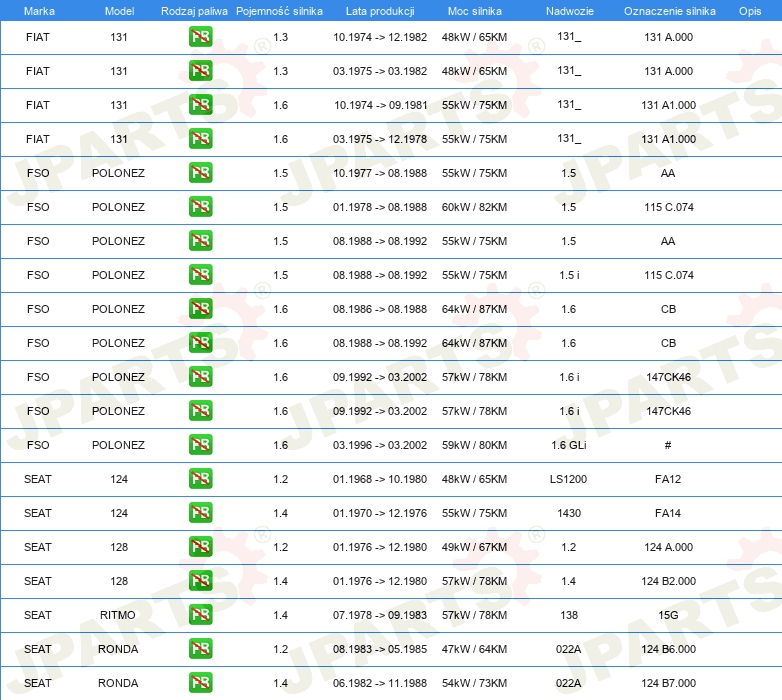The image size is (782, 700).
Task: Click fuel icon in SEAT 124 FA12 row
Action: [x=200, y=479]
